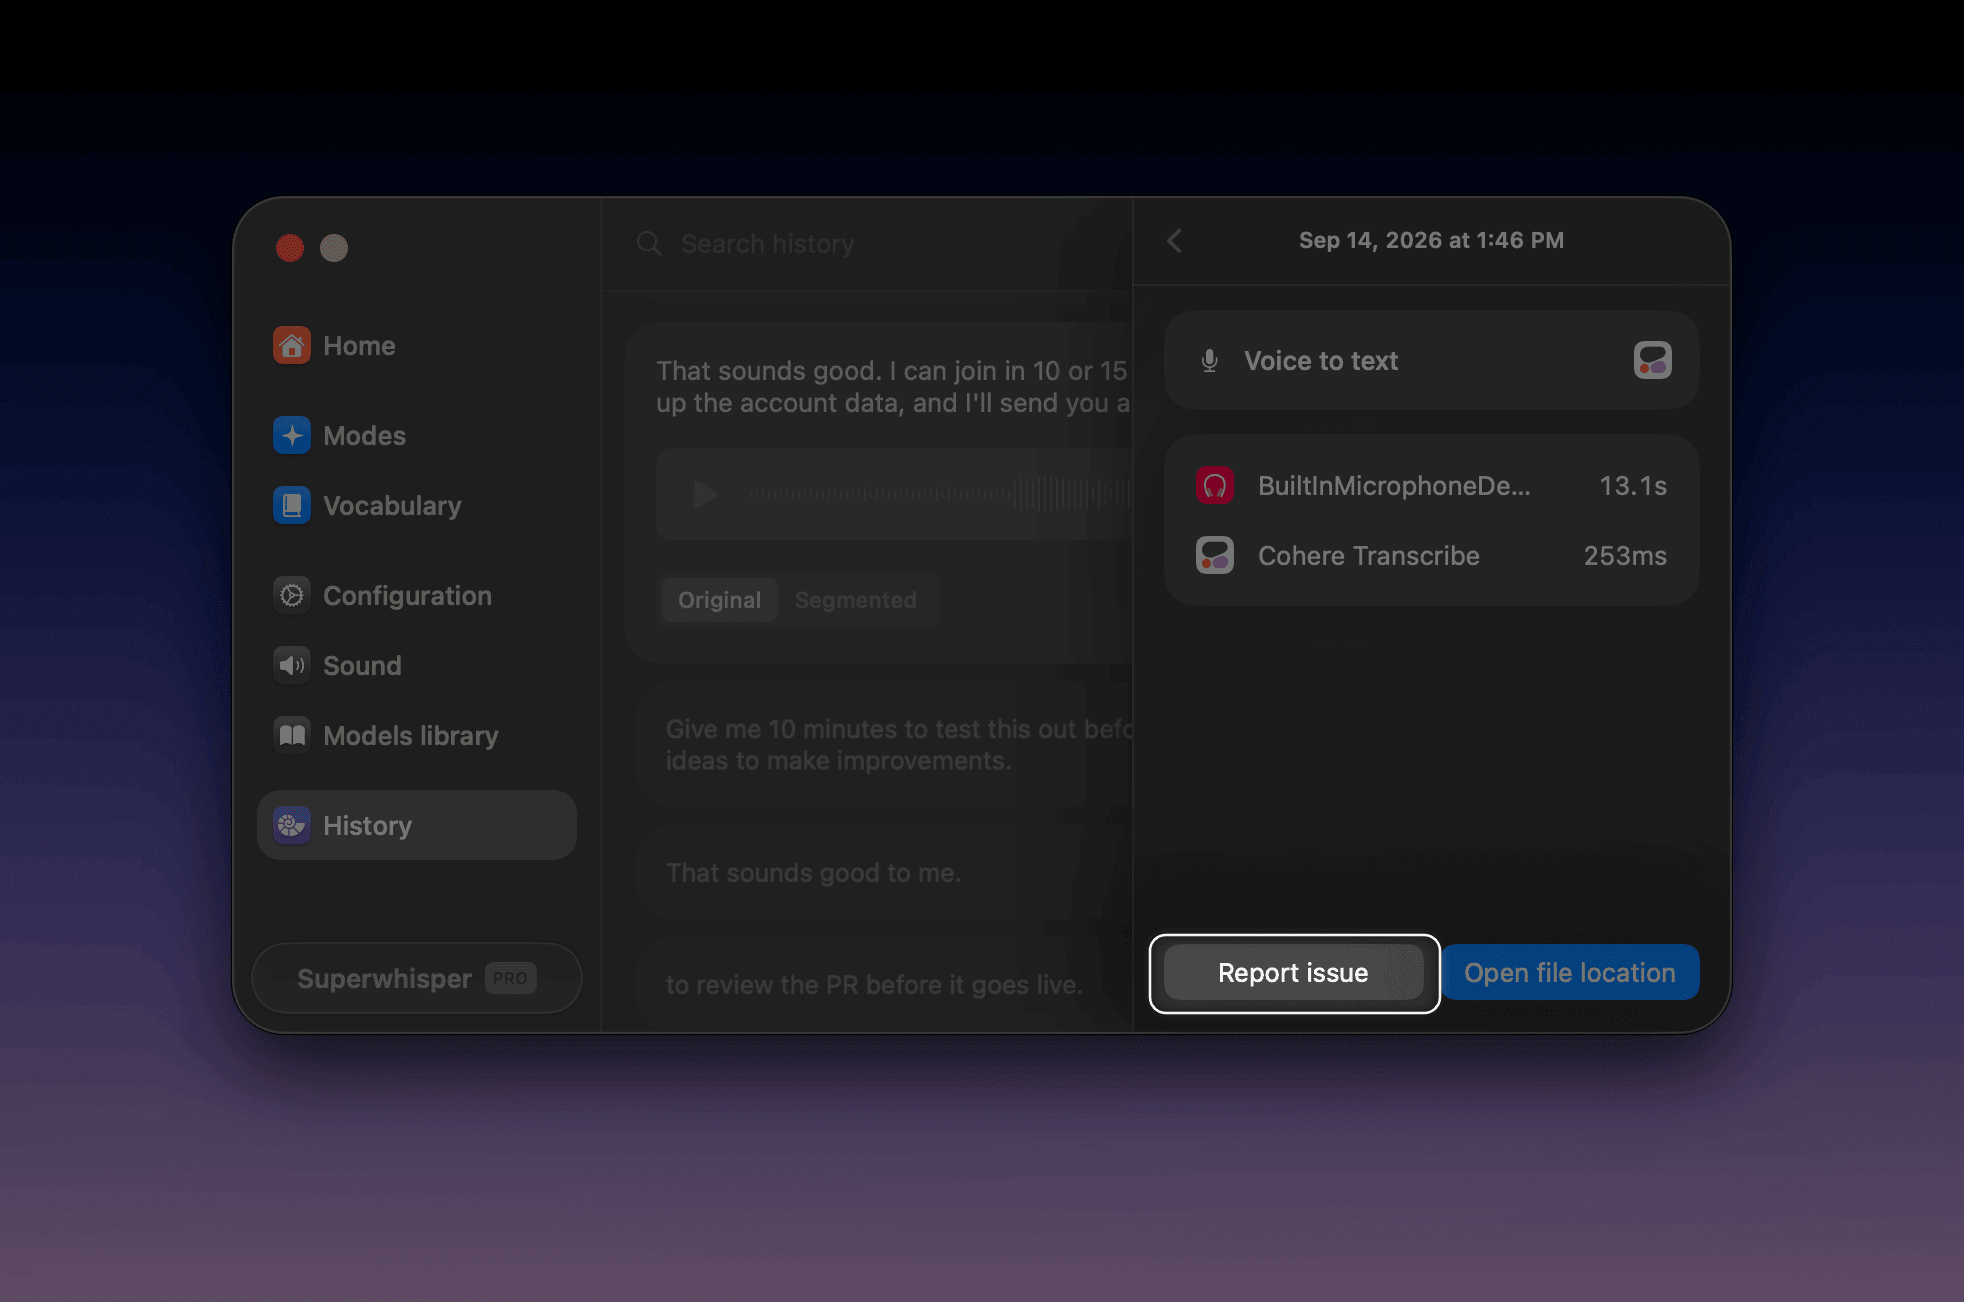
Task: Click the Cohere Transcribe model icon
Action: [x=1215, y=555]
